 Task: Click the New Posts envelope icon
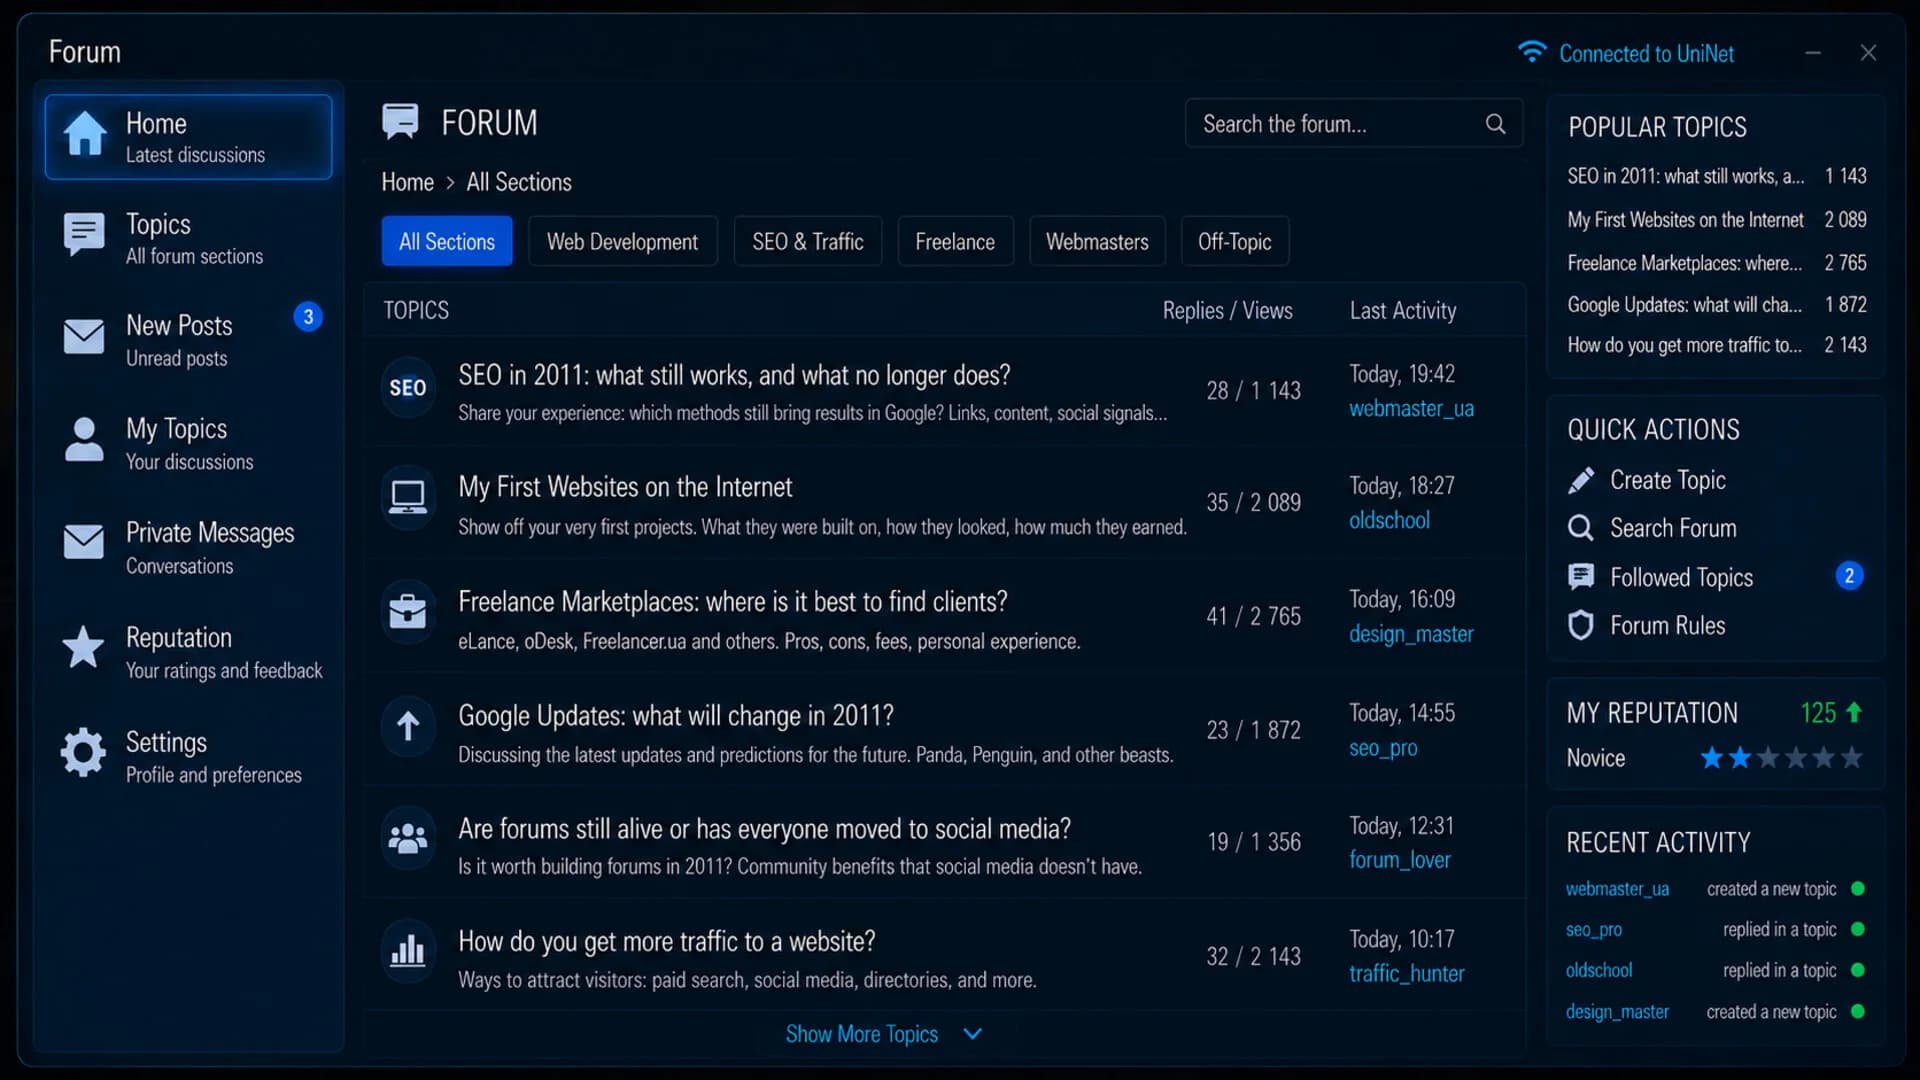pos(84,337)
